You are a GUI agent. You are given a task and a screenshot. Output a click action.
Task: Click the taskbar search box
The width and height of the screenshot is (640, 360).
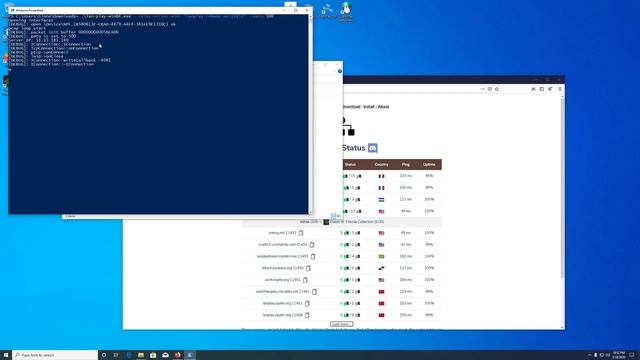coord(55,355)
